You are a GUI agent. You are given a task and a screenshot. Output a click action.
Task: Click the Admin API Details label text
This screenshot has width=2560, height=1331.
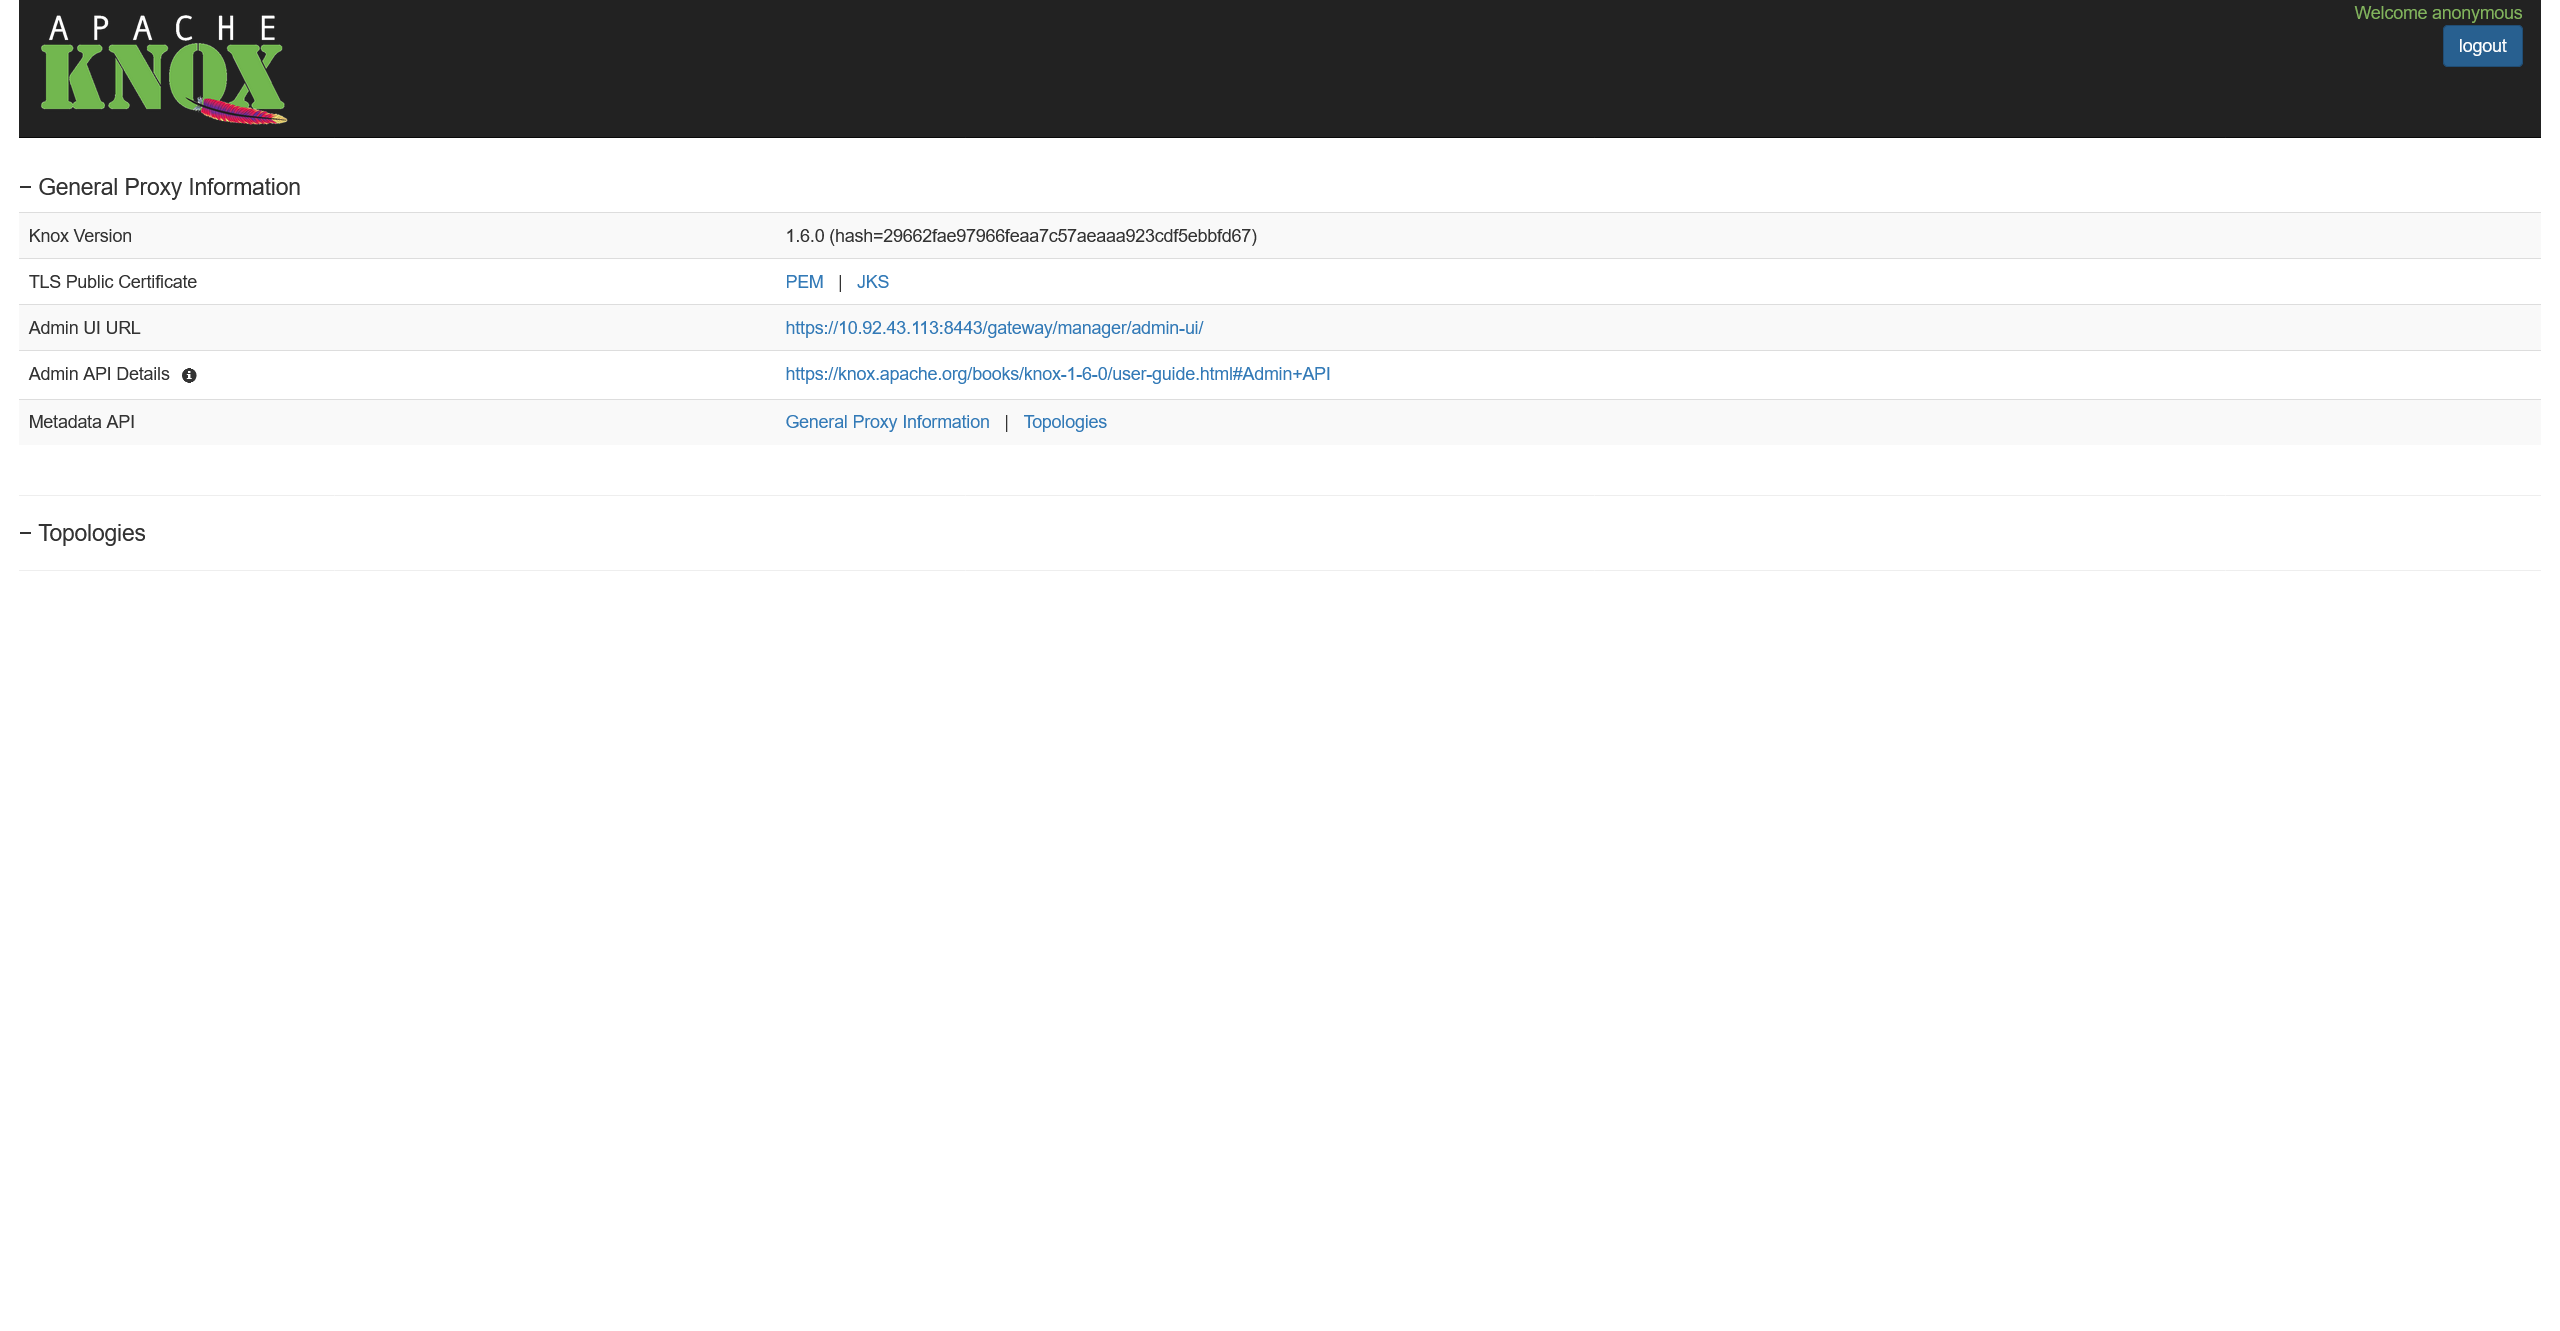tap(99, 374)
